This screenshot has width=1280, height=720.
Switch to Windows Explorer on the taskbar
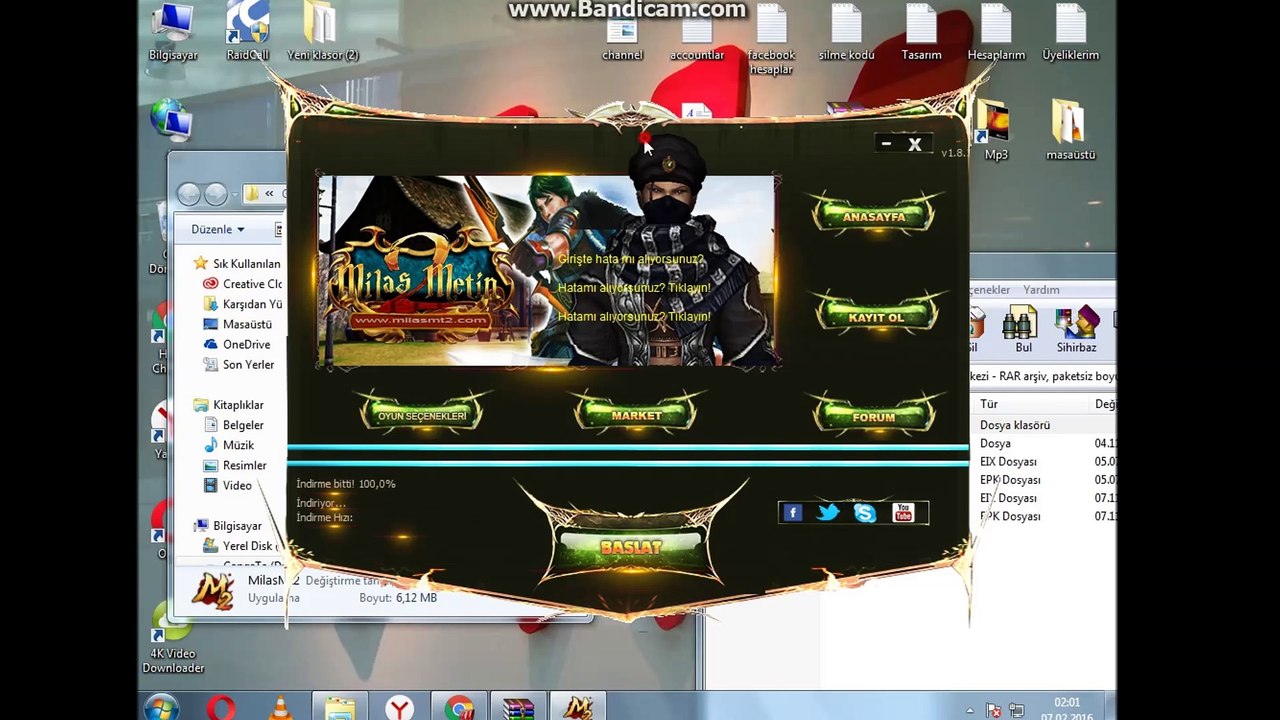coord(340,708)
